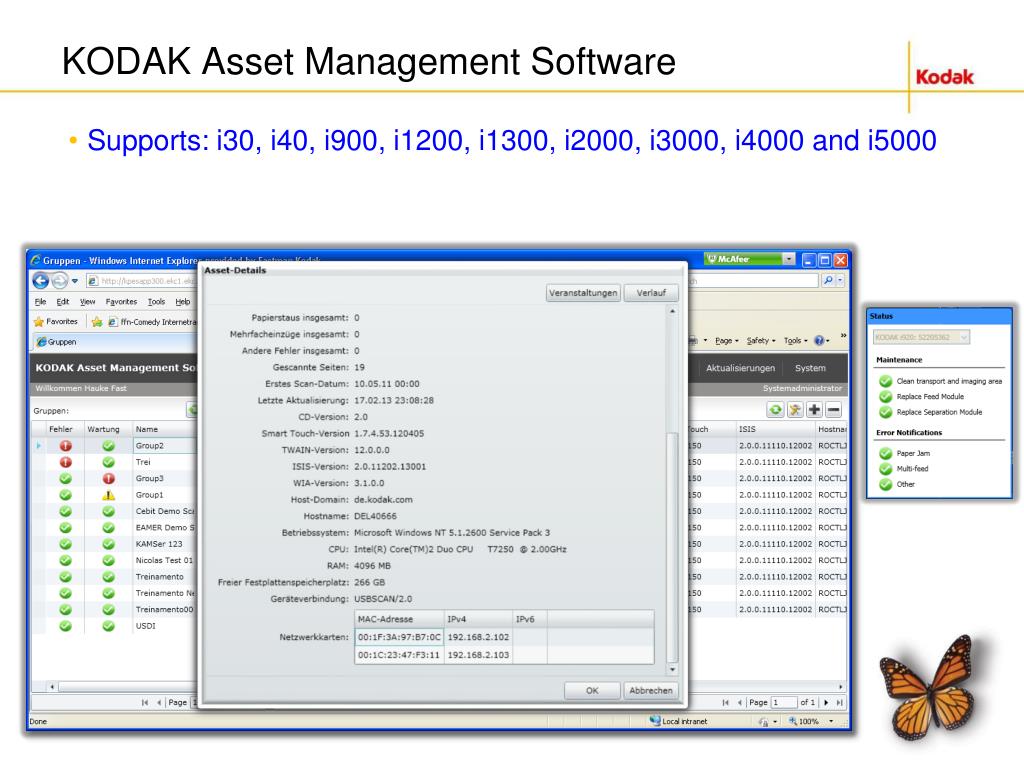The height and width of the screenshot is (768, 1024).
Task: Click the MAC address 00:1F:3A:97:B7:0C cell
Action: click(399, 637)
